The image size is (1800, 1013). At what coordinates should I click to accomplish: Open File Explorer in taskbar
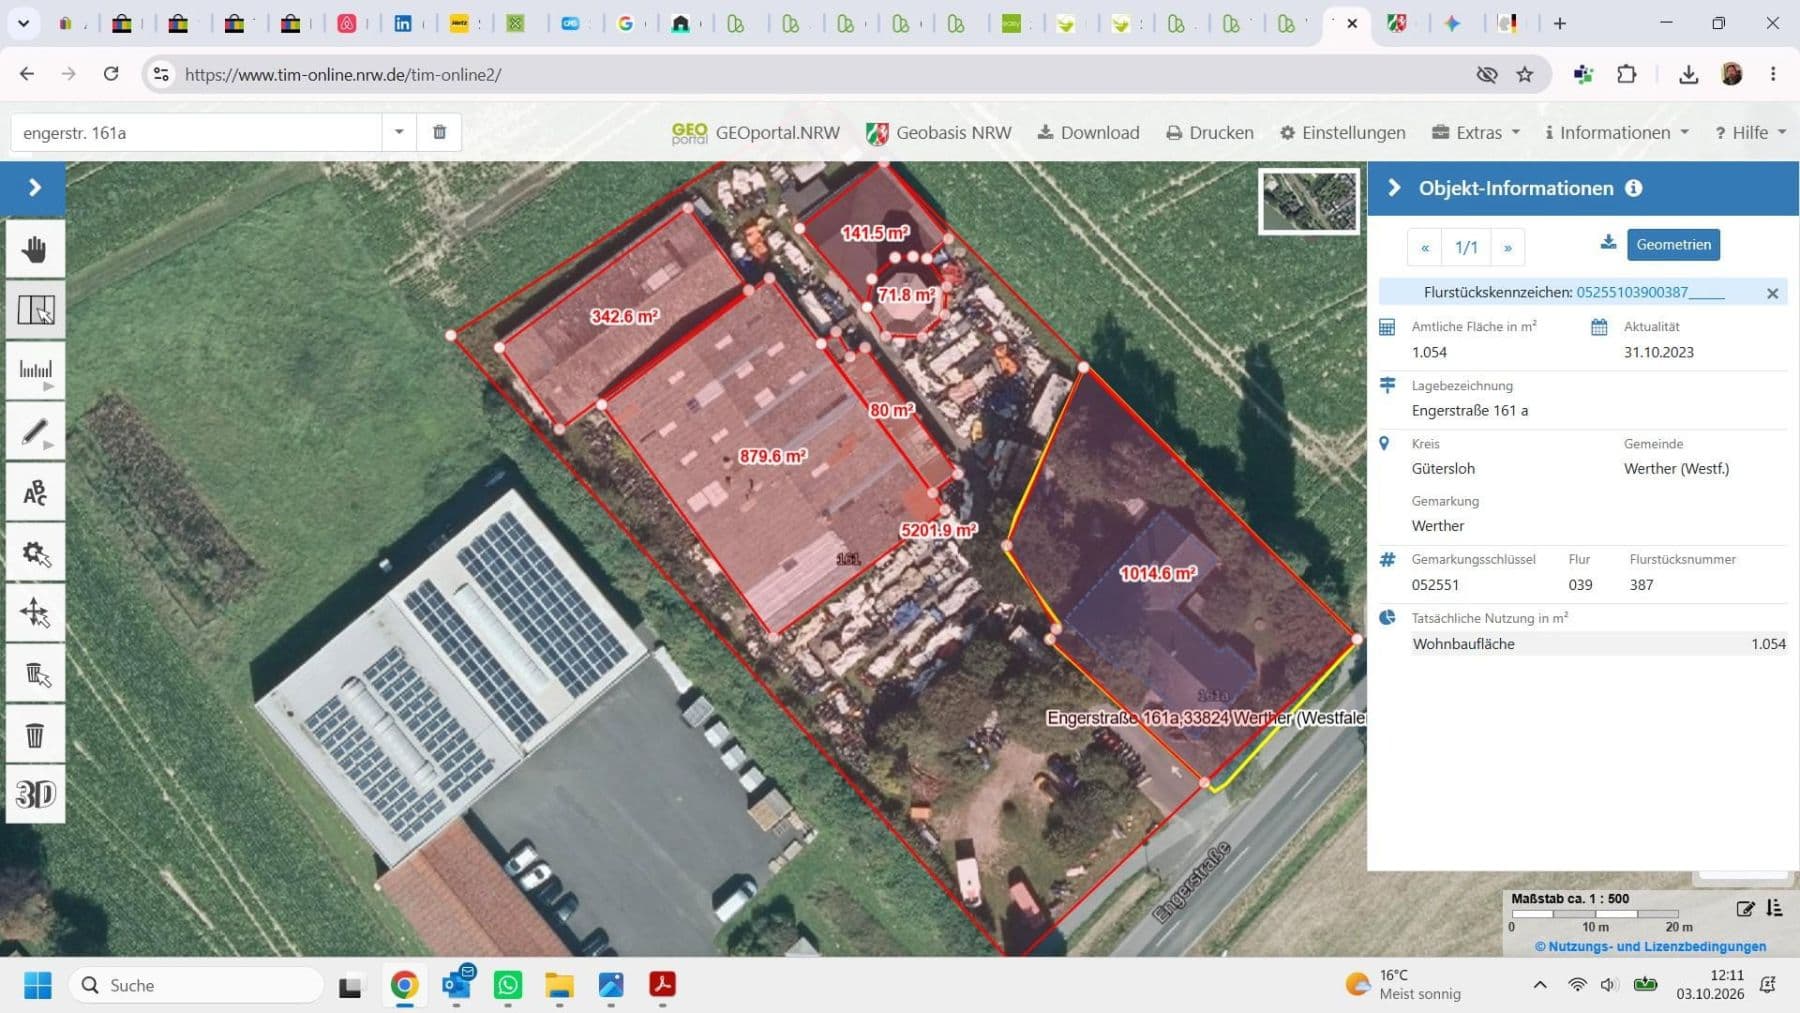(559, 985)
